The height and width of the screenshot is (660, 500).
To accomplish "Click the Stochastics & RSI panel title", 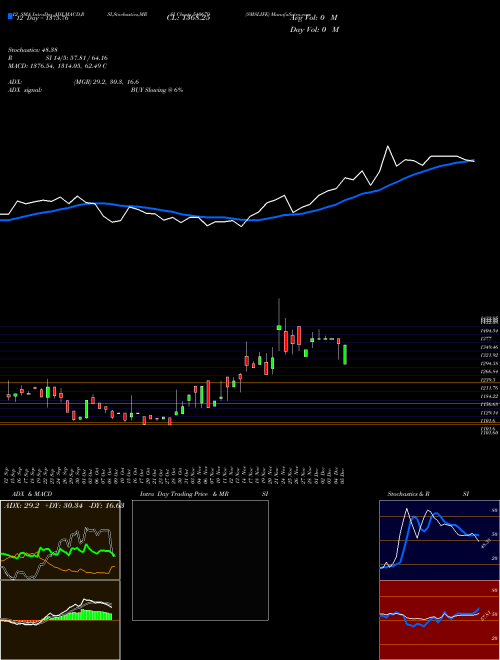I will pos(428,494).
